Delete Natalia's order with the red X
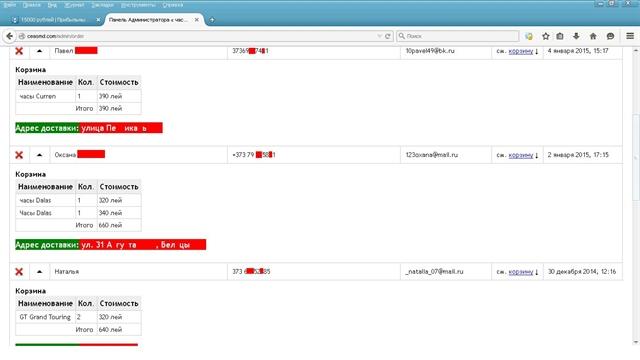 (19, 272)
